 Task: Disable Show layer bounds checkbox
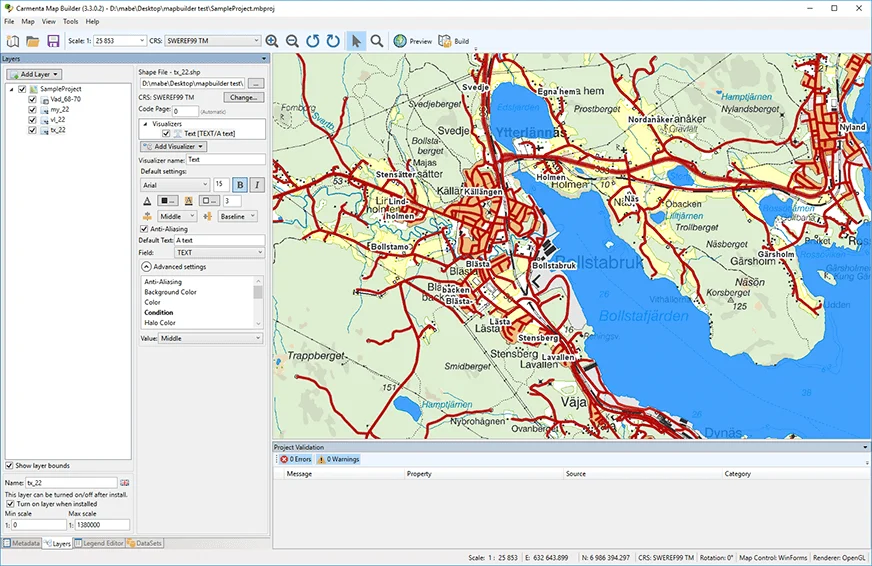point(9,466)
